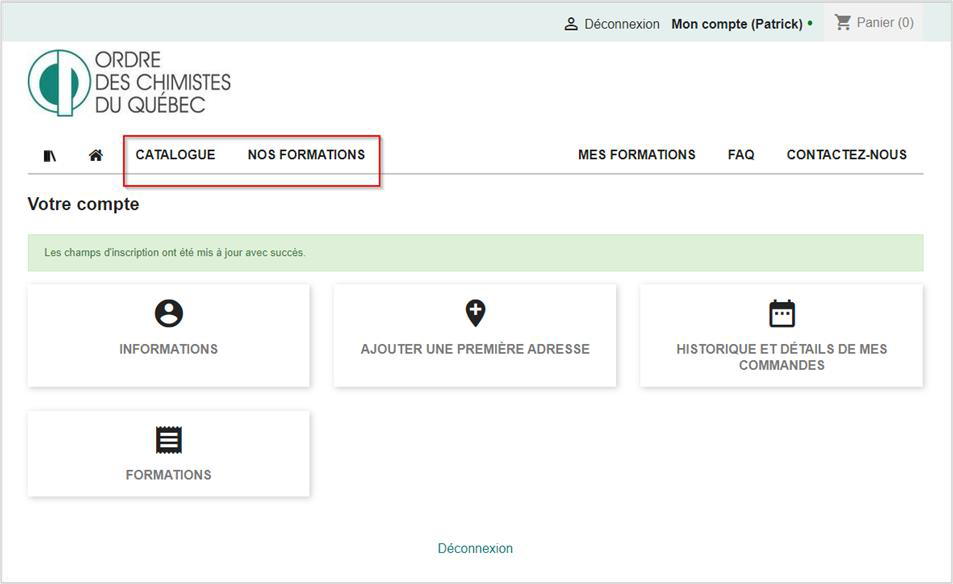Click the top bar Déconnexion link

point(621,24)
